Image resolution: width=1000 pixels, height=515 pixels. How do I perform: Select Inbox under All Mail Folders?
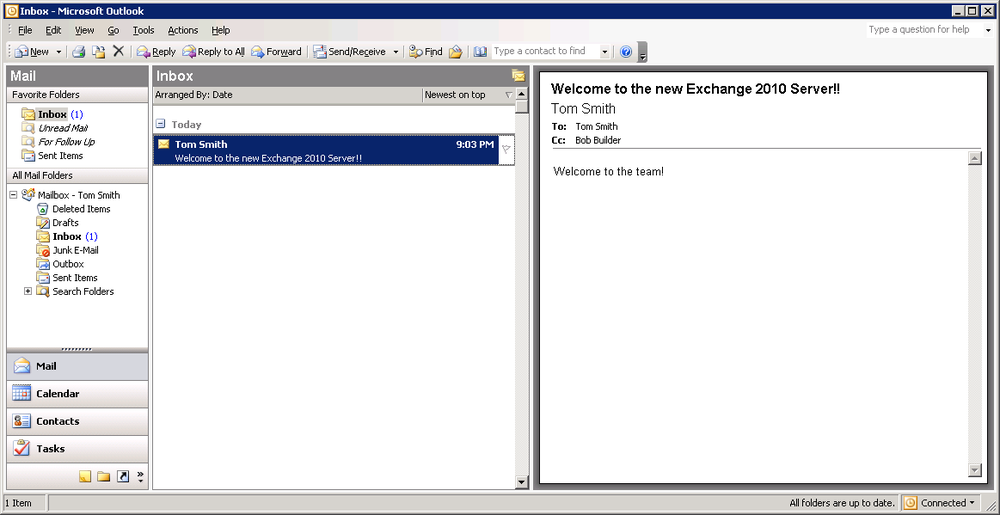(x=67, y=236)
